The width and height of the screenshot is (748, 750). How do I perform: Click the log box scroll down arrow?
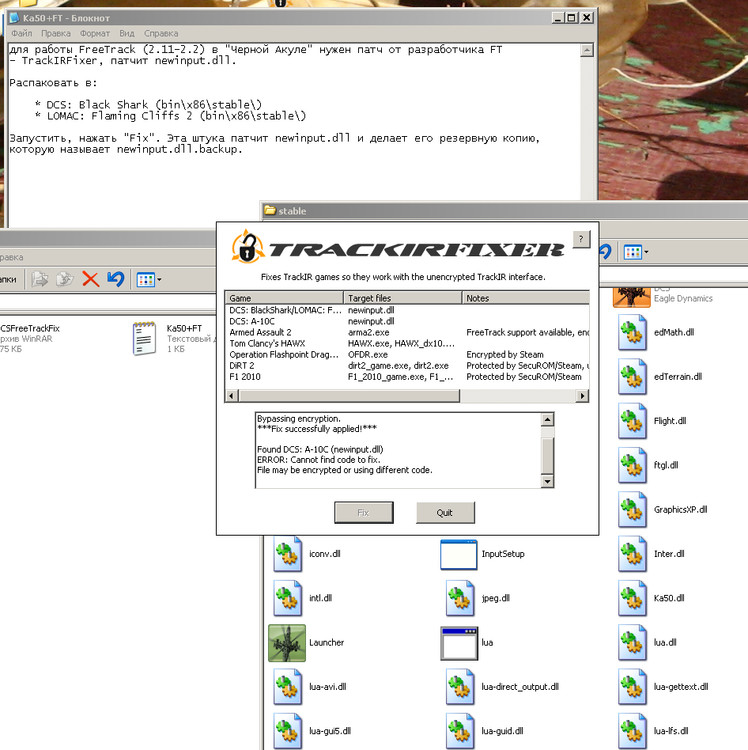[548, 481]
